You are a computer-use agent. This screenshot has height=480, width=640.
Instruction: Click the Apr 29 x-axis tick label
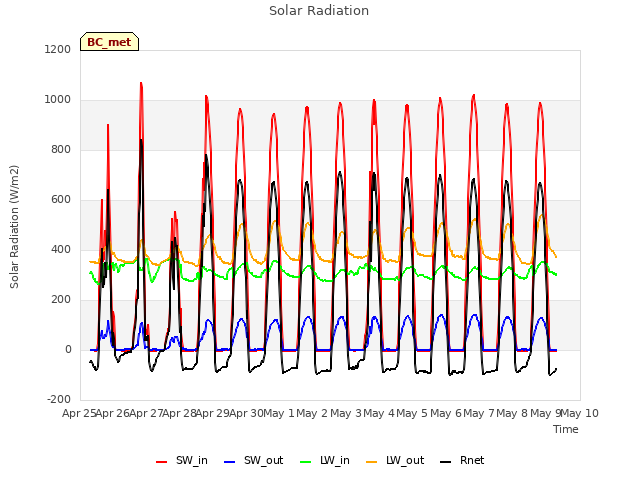[212, 413]
